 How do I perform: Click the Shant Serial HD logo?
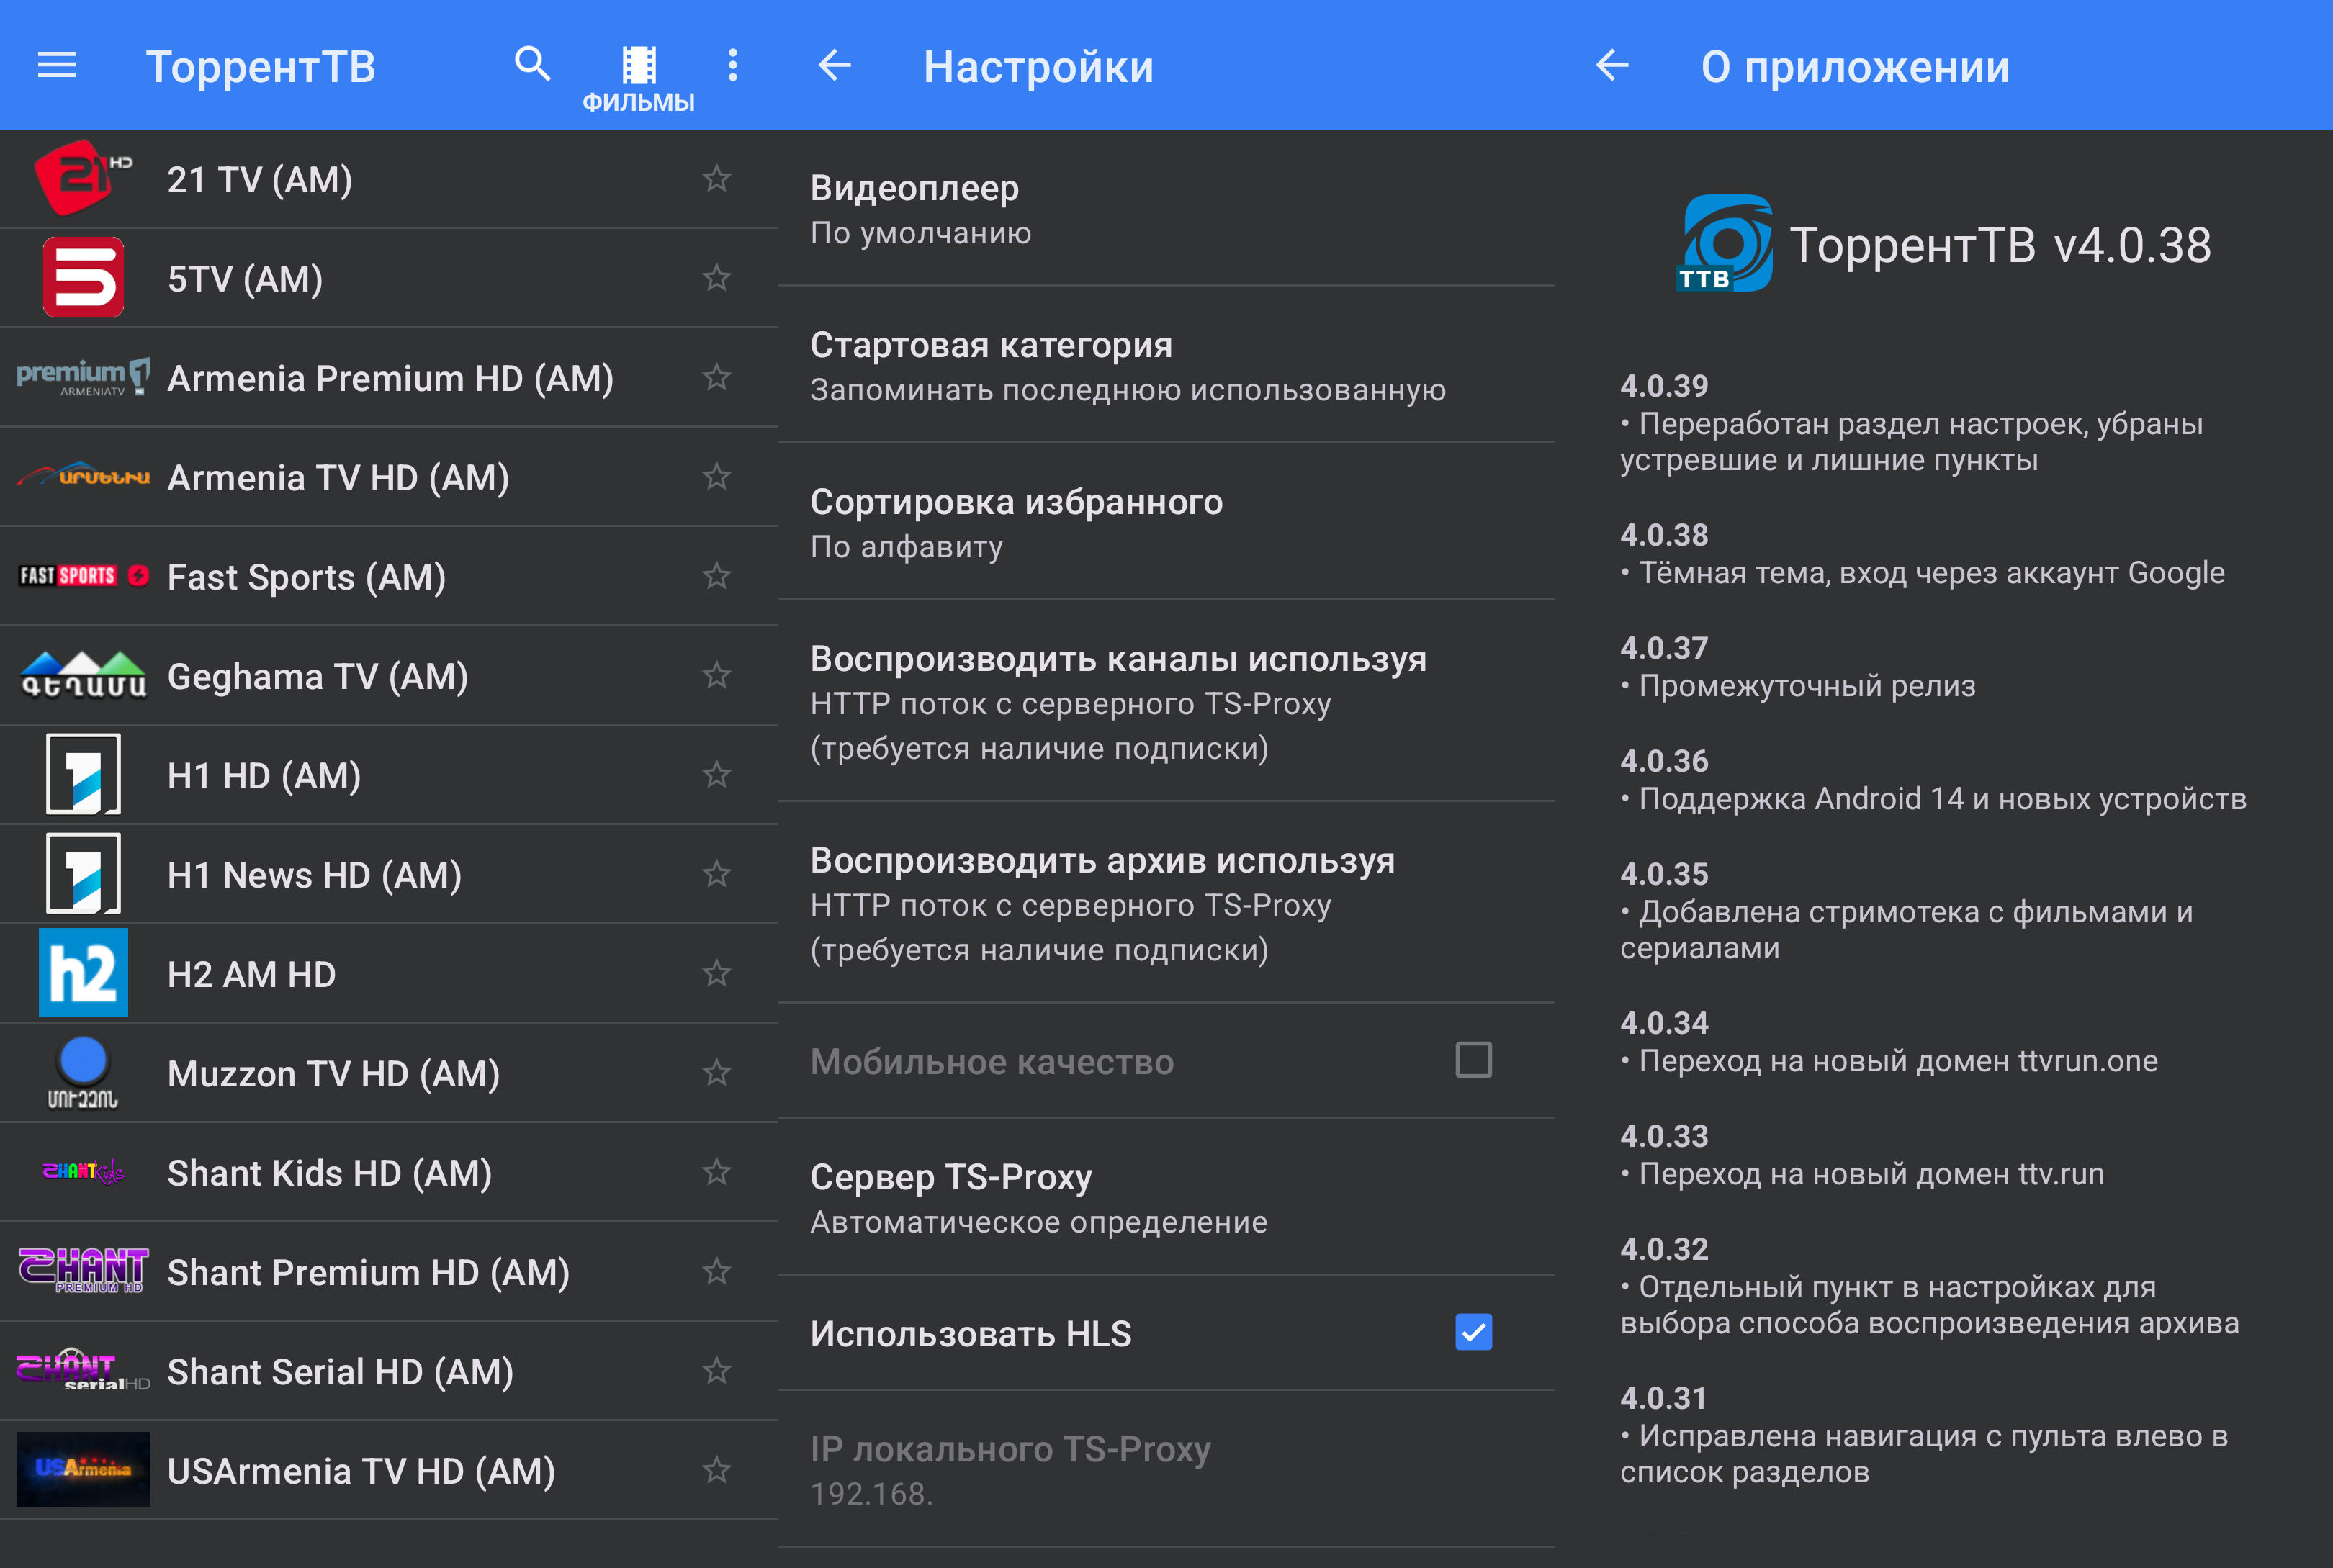83,1370
